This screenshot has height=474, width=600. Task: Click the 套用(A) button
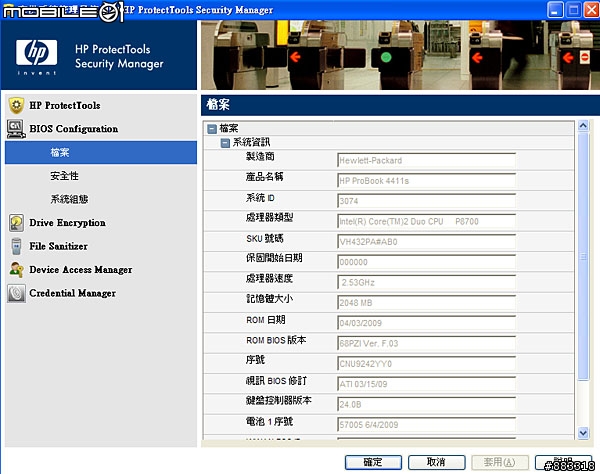pyautogui.click(x=500, y=462)
